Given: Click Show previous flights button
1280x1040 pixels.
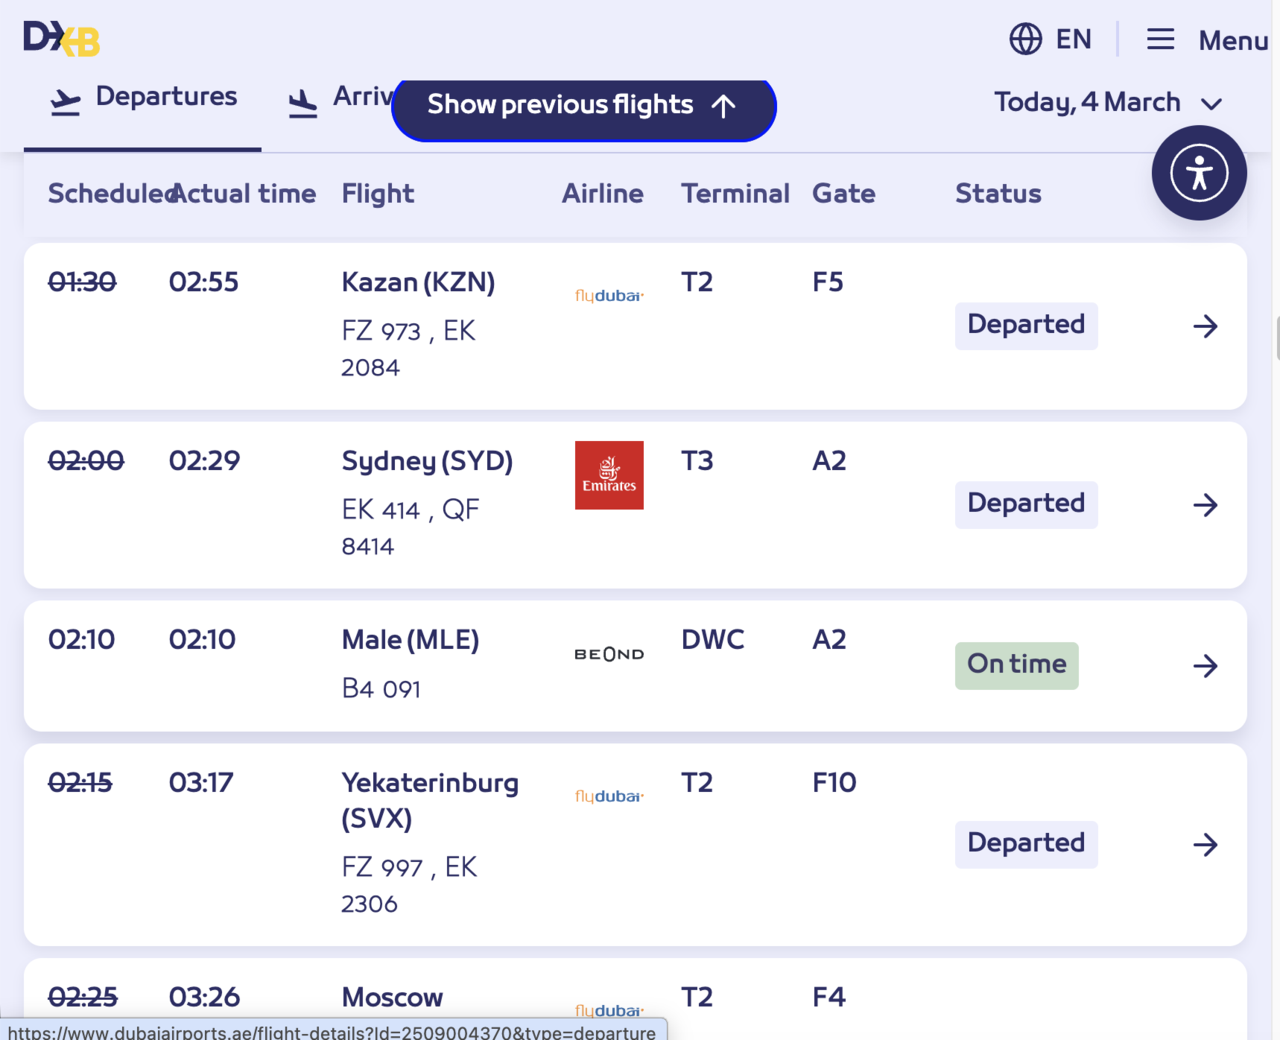Looking at the screenshot, I should 583,105.
